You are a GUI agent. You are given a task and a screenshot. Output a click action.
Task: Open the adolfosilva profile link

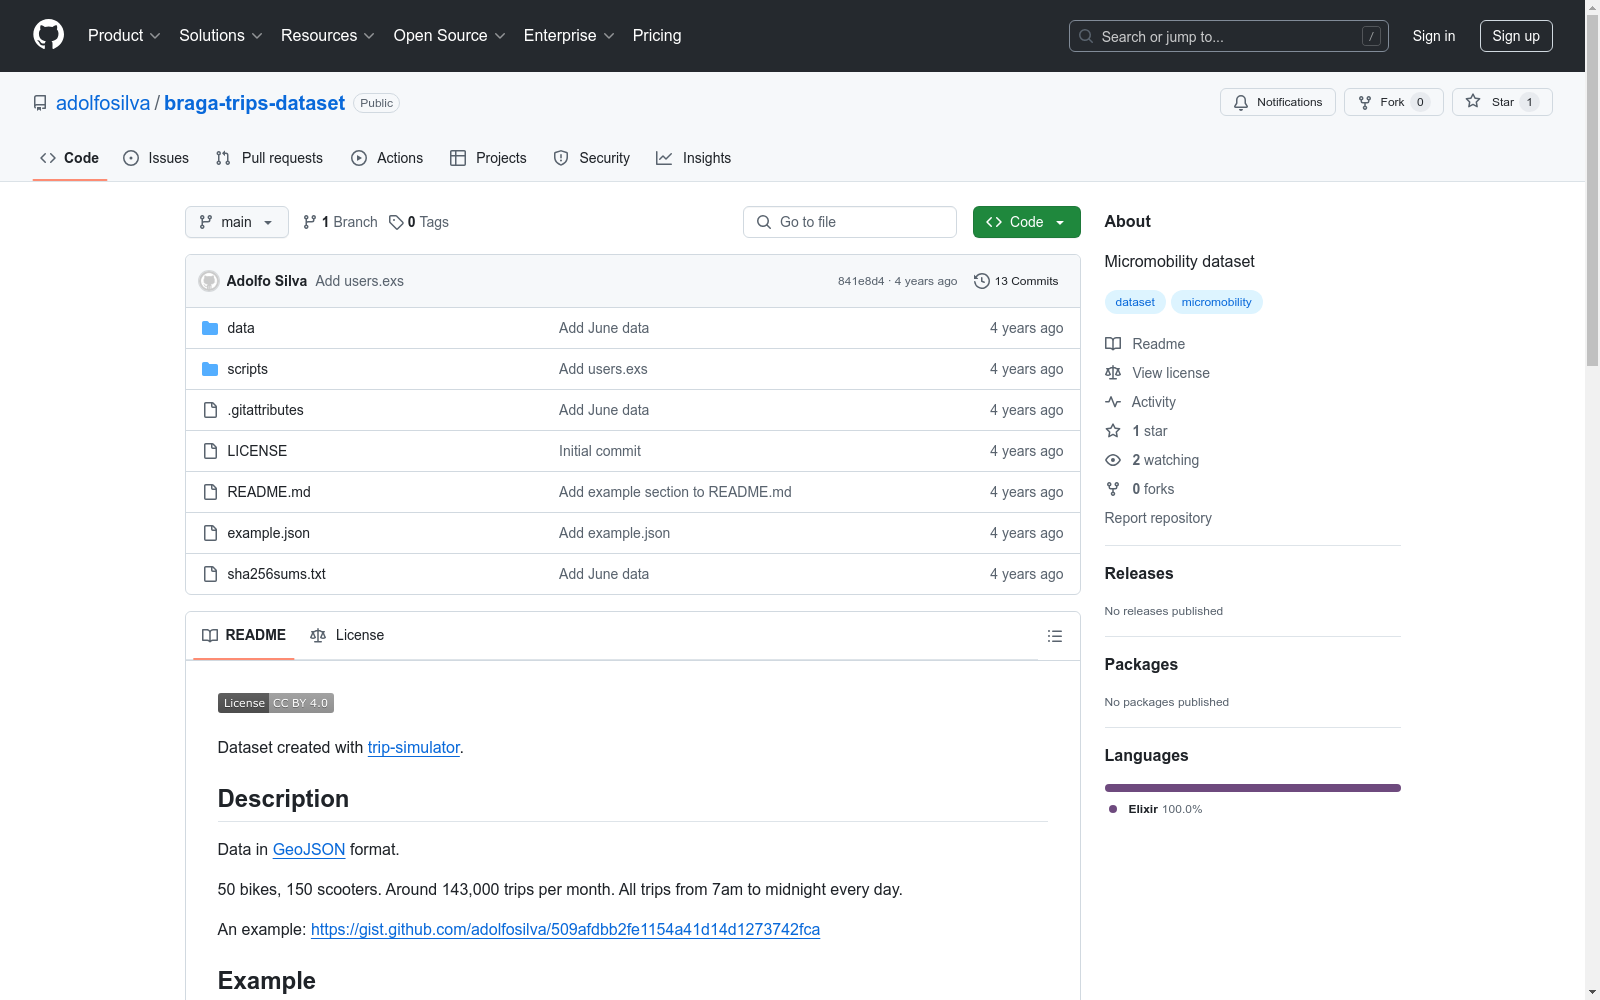(103, 103)
